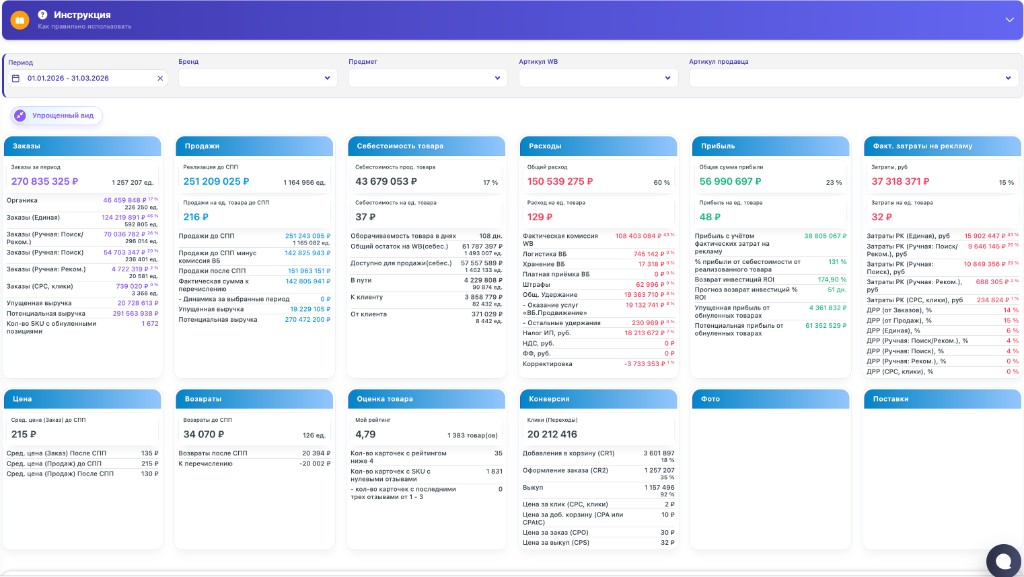Click the Цена card header

click(x=82, y=399)
